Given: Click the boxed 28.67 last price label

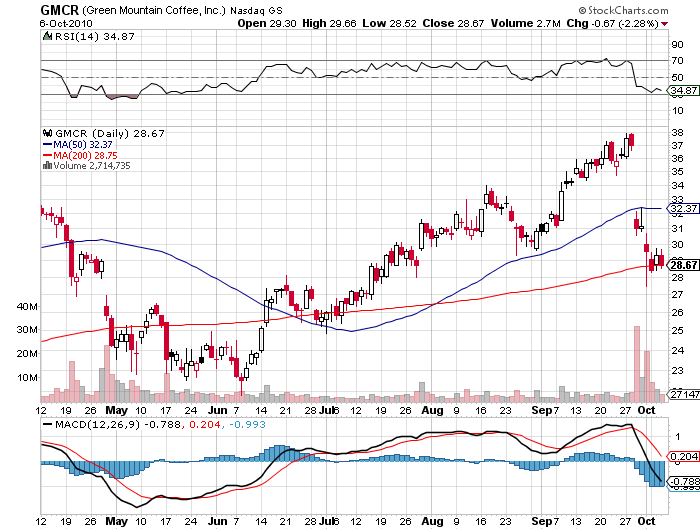Looking at the screenshot, I should [683, 265].
